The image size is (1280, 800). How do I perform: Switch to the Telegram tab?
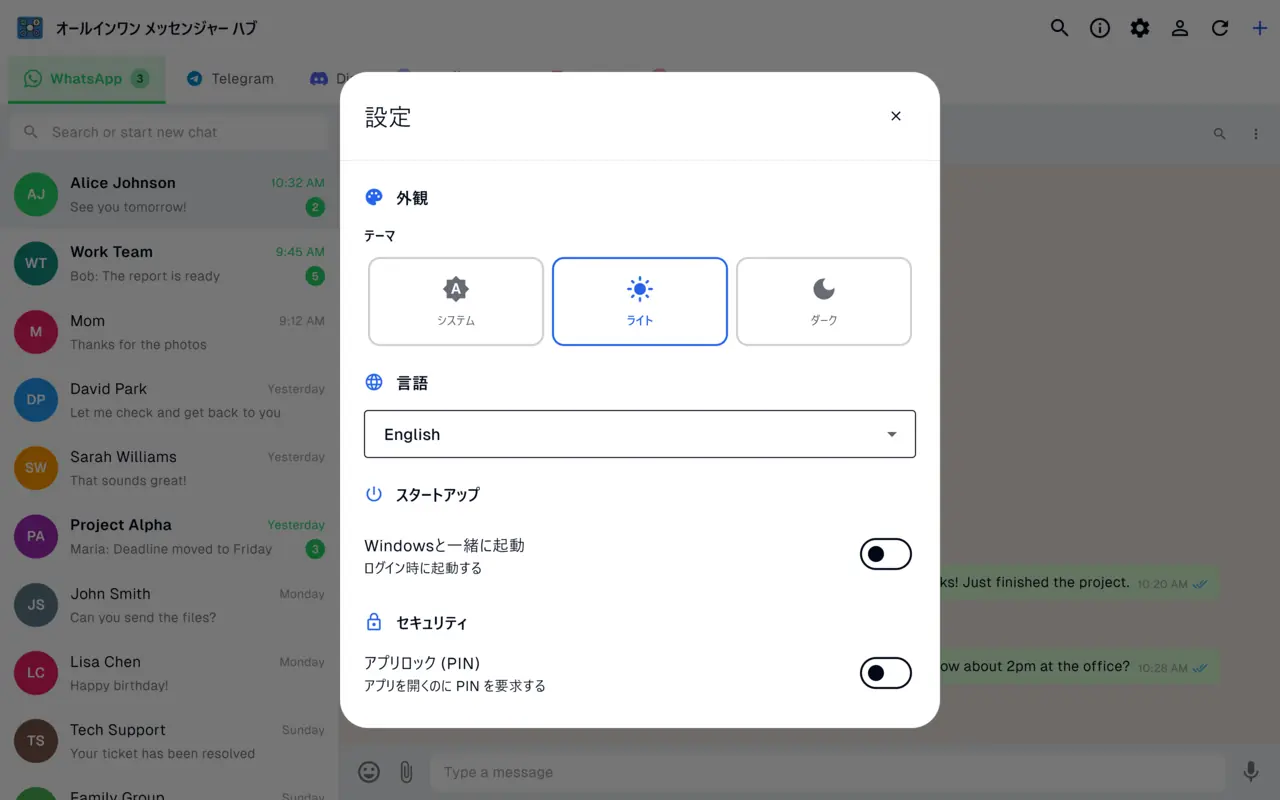230,79
